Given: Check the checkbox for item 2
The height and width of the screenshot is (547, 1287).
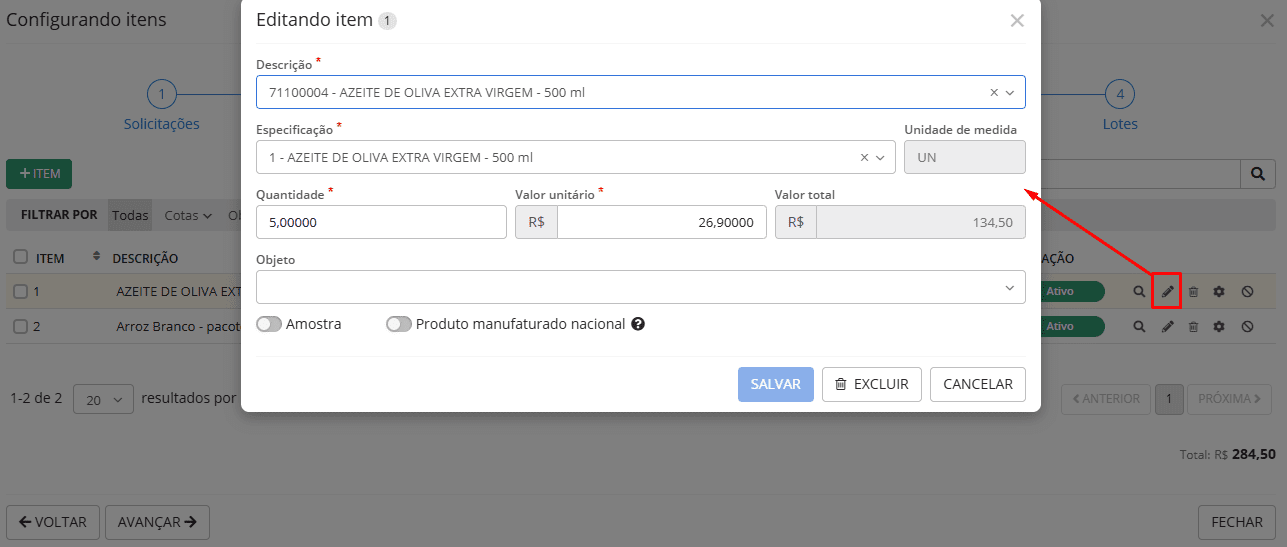Looking at the screenshot, I should tap(20, 327).
